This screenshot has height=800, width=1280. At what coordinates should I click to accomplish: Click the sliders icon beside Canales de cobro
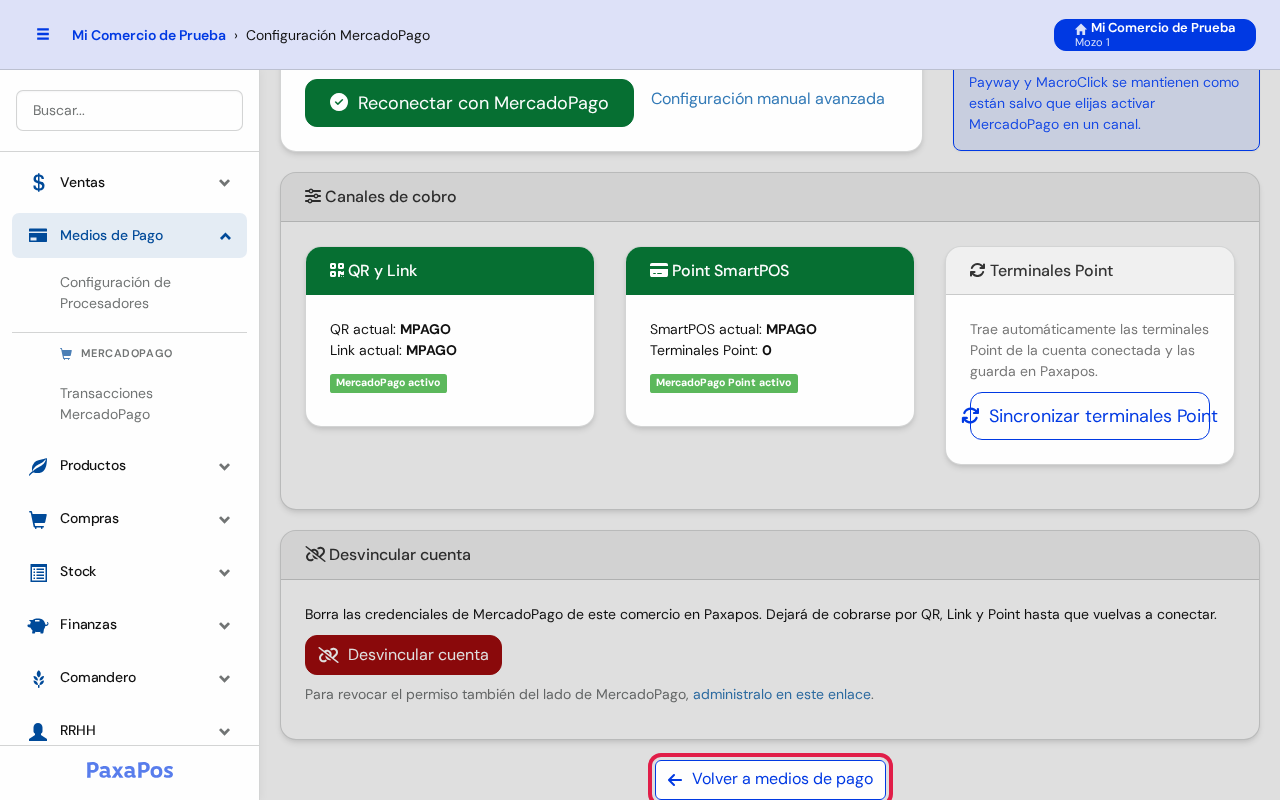tap(313, 196)
